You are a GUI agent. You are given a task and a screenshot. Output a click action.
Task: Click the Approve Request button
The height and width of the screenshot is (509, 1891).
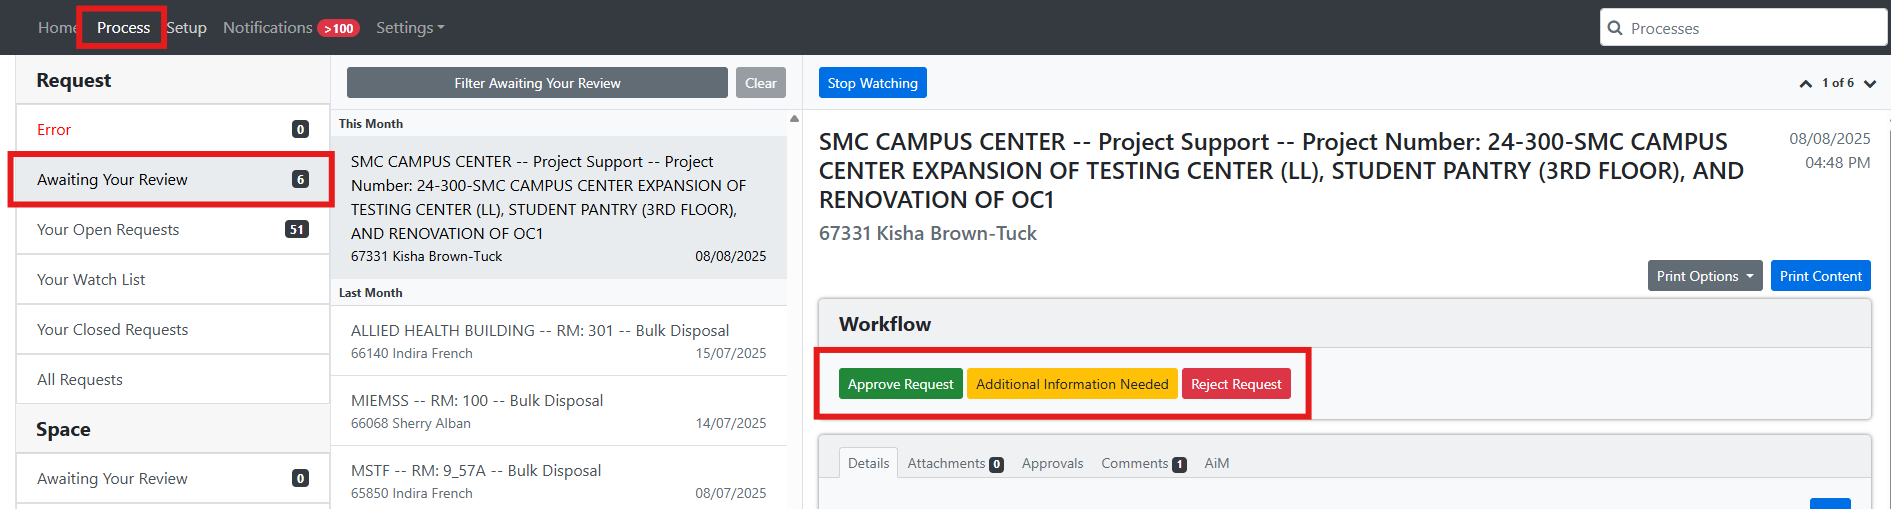900,384
